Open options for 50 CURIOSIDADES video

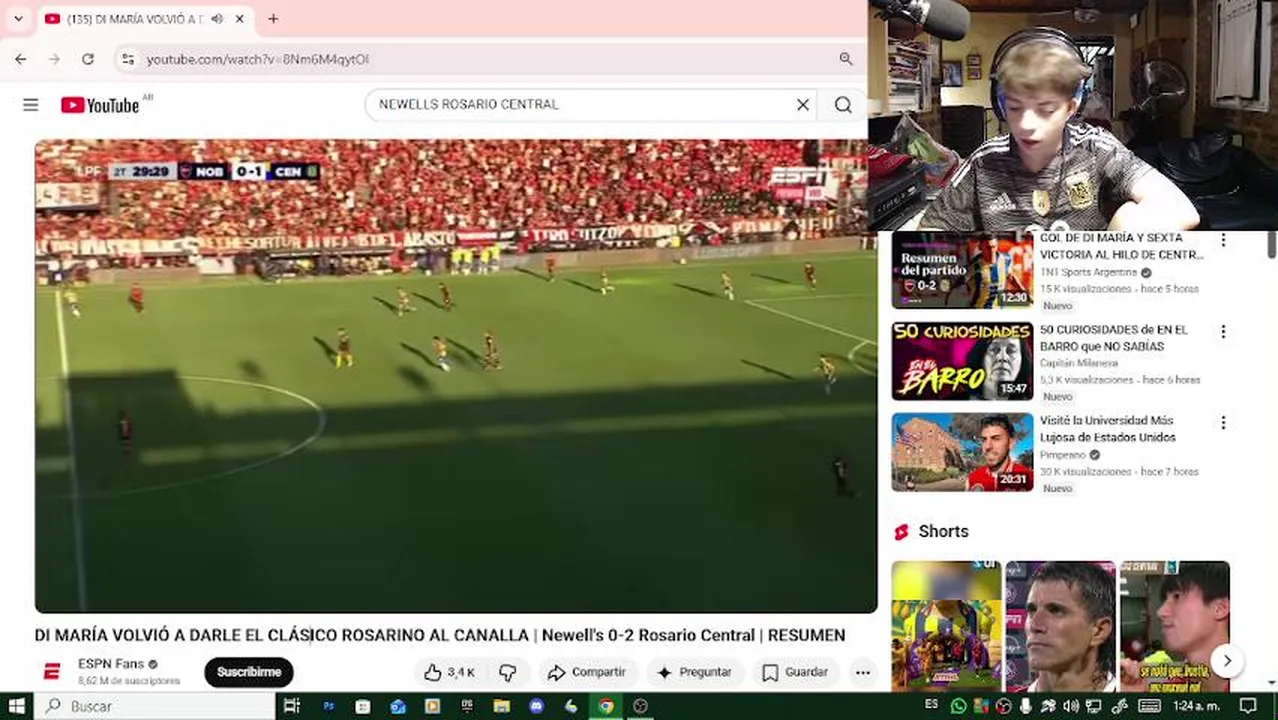(1223, 331)
